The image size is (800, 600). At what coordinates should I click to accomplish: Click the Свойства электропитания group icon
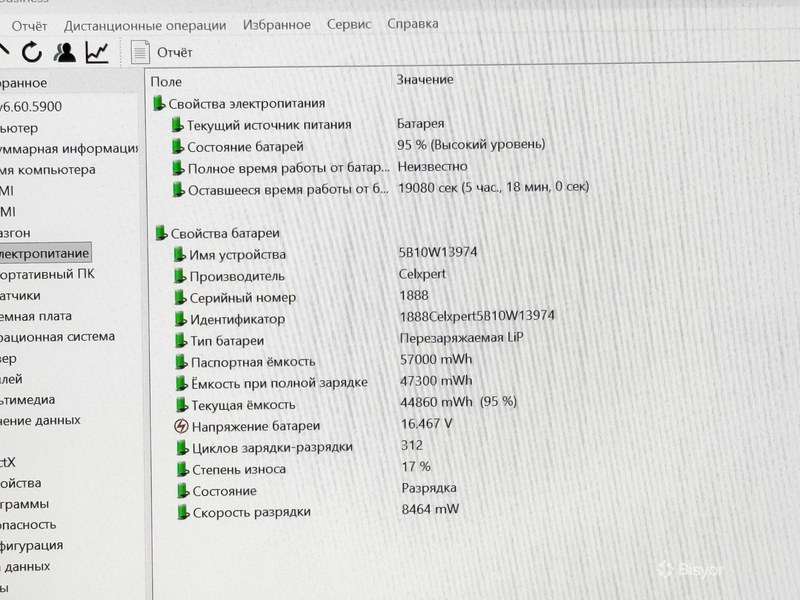pyautogui.click(x=159, y=104)
